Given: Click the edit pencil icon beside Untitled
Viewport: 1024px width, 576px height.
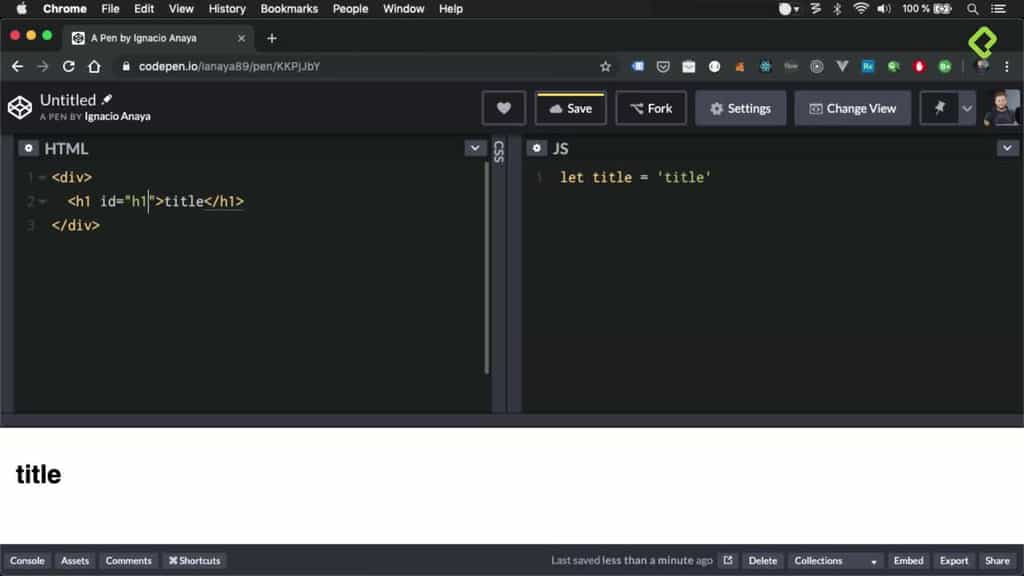Looking at the screenshot, I should tap(106, 99).
